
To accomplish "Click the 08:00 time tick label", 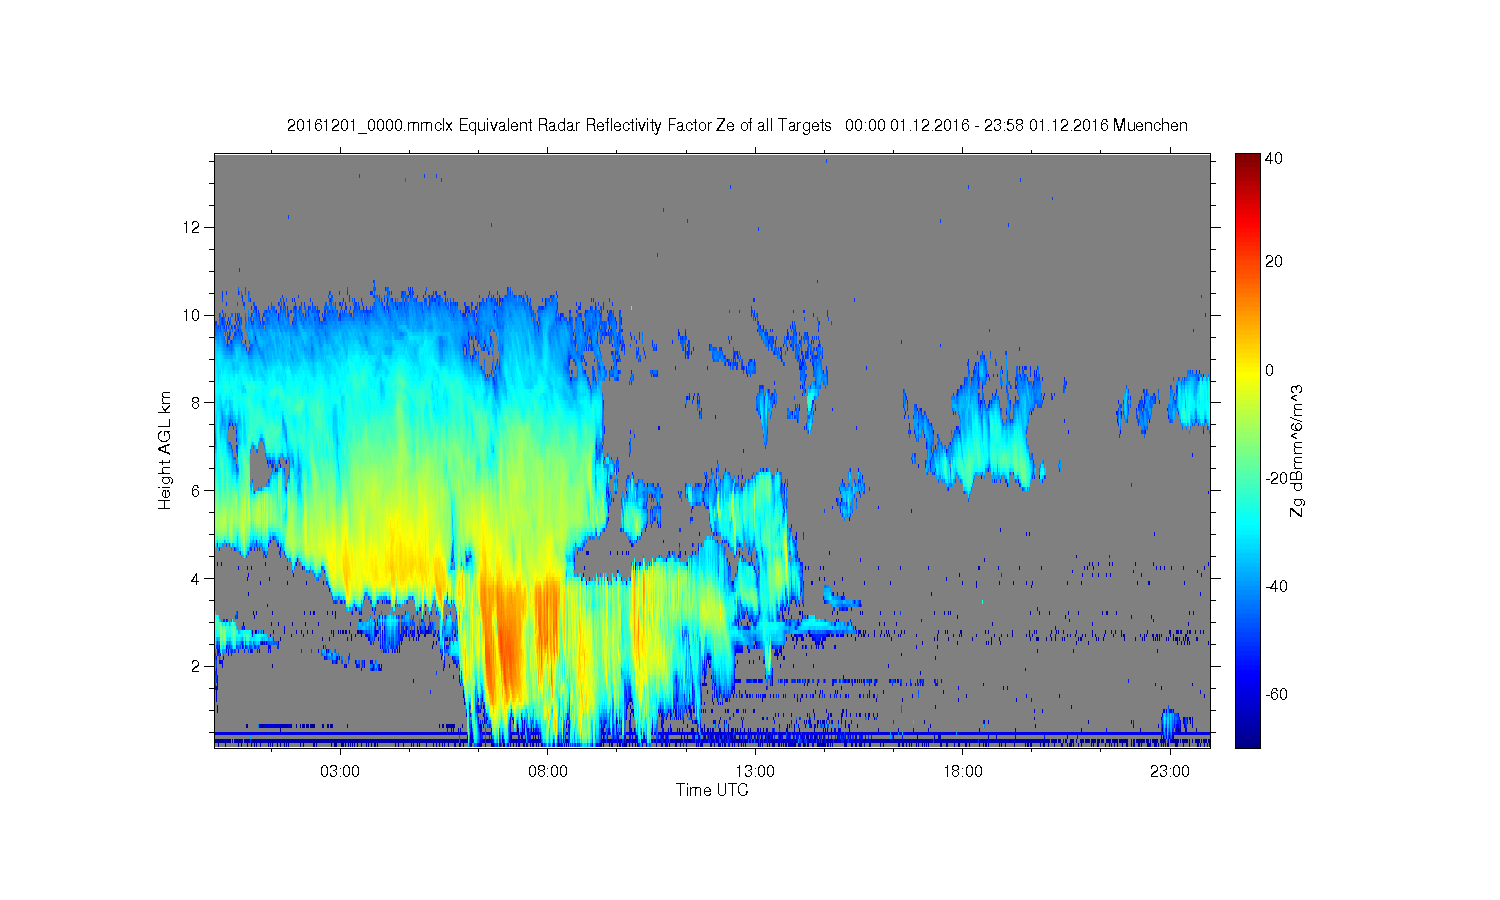I will (548, 772).
